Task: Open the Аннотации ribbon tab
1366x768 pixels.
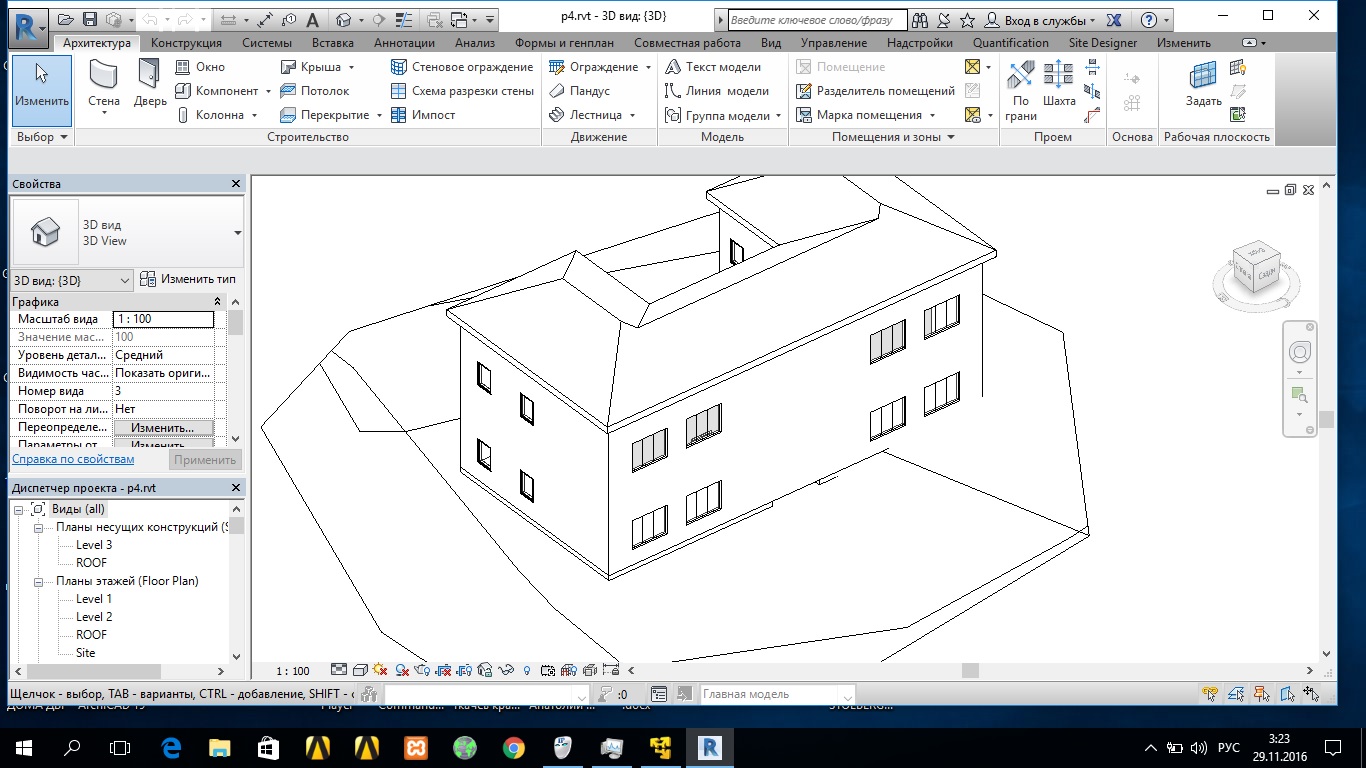Action: (404, 43)
